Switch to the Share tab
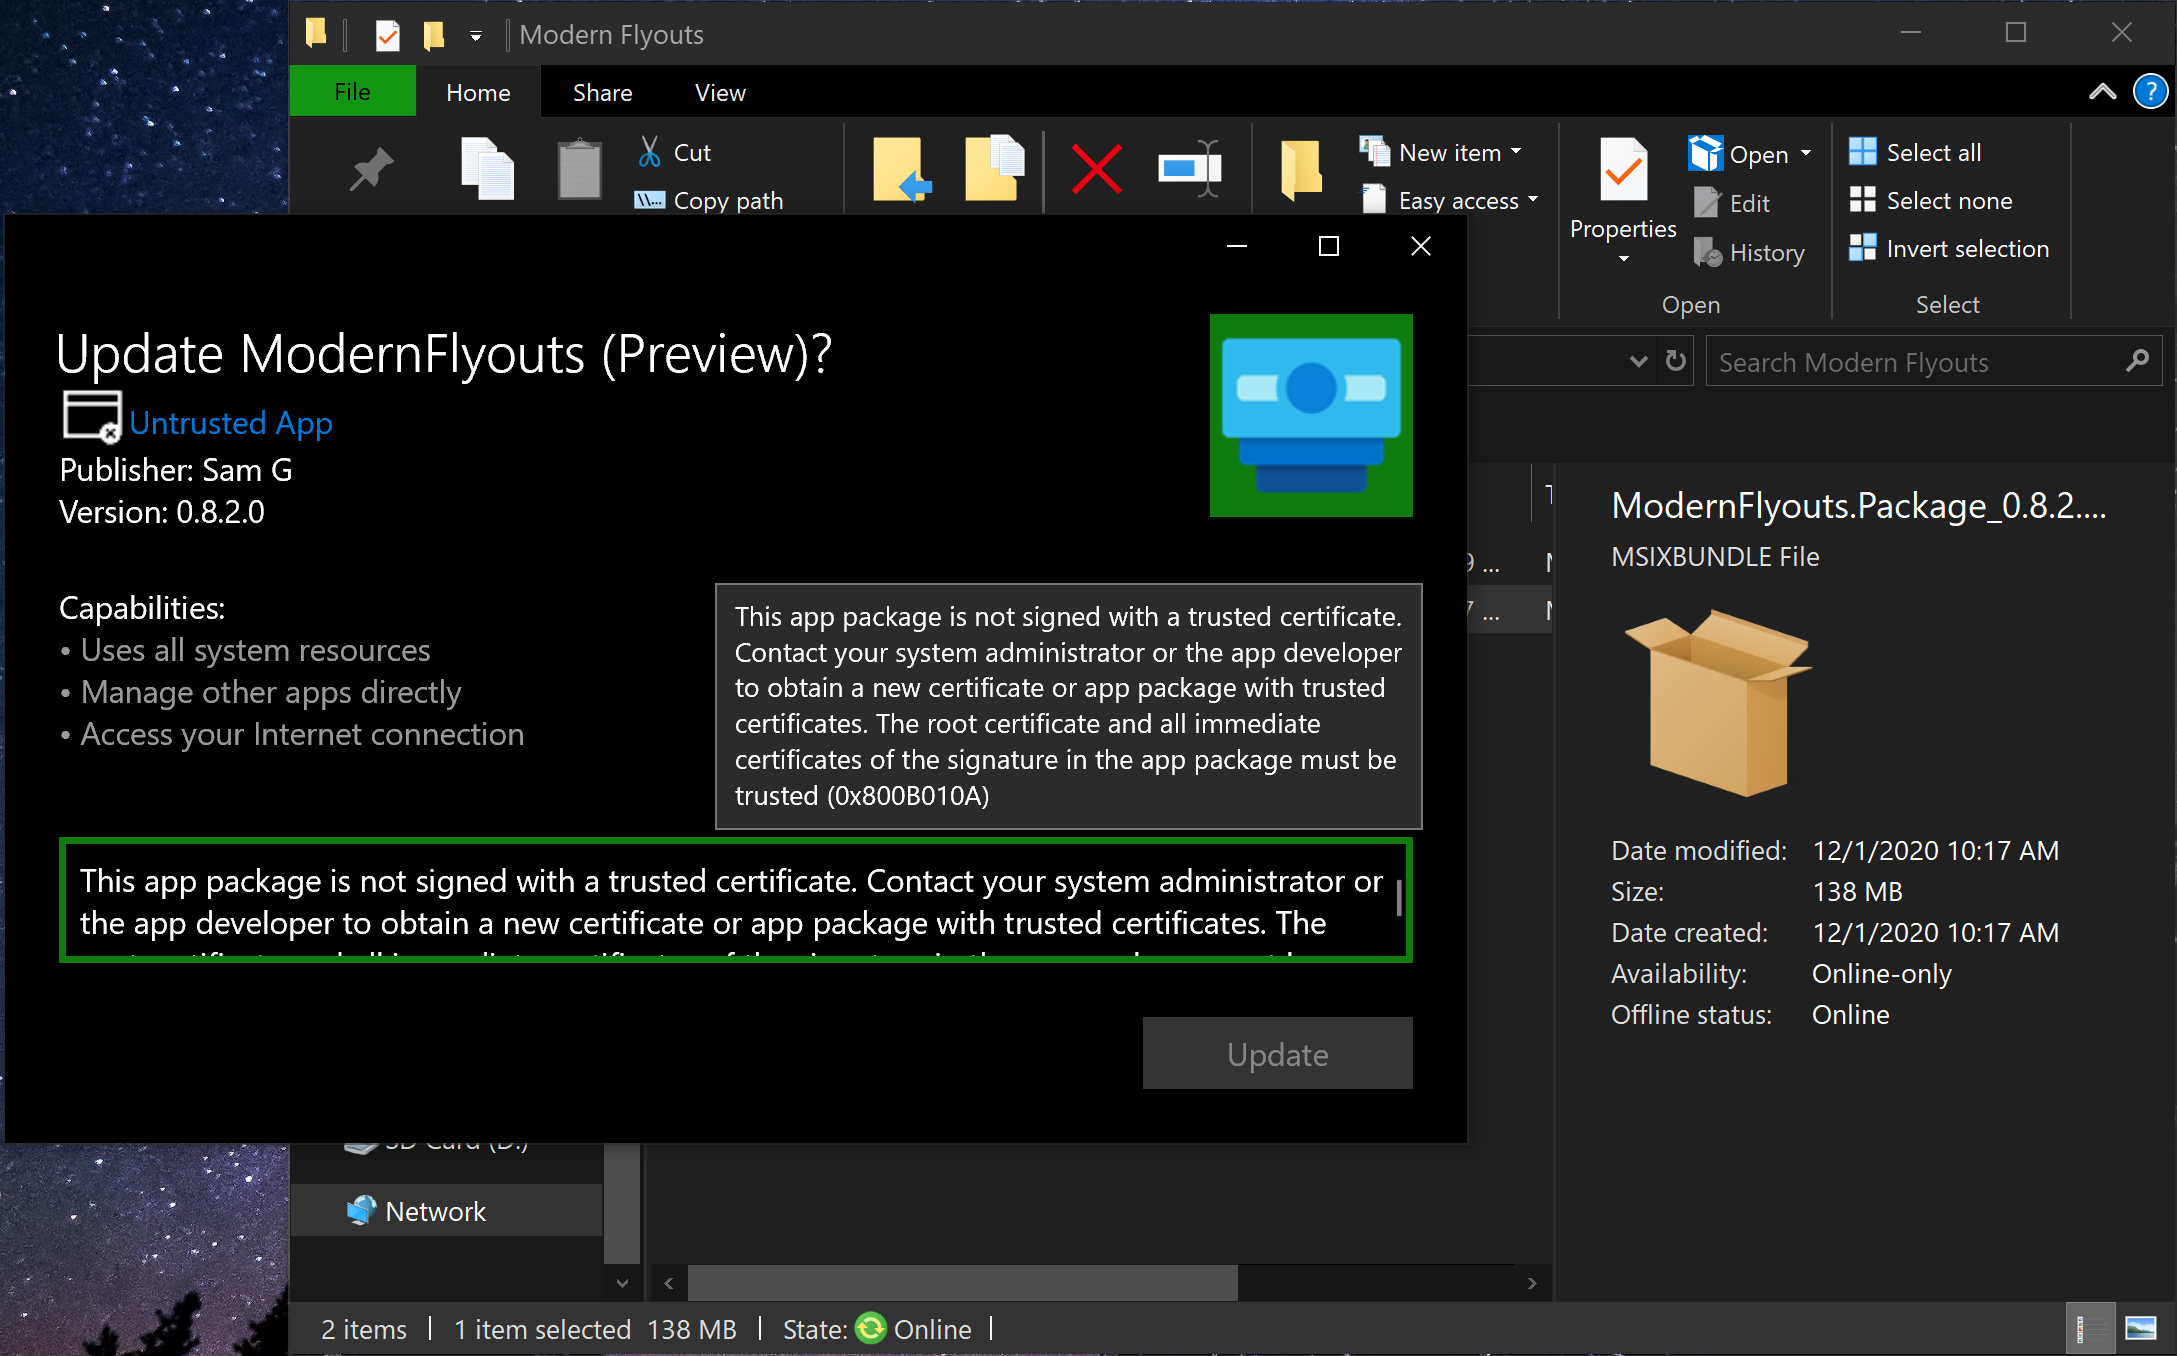The width and height of the screenshot is (2177, 1356). click(602, 92)
